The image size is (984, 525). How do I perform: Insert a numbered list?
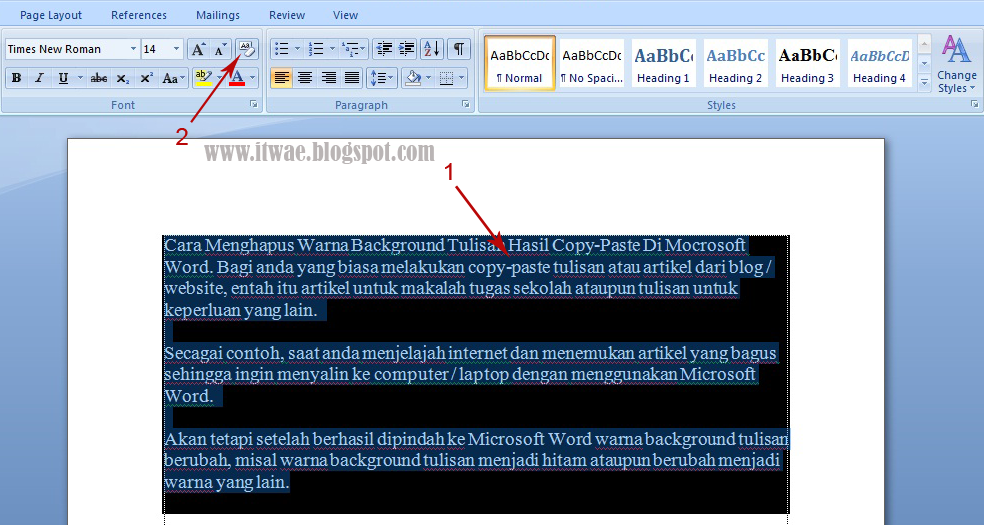(x=317, y=49)
